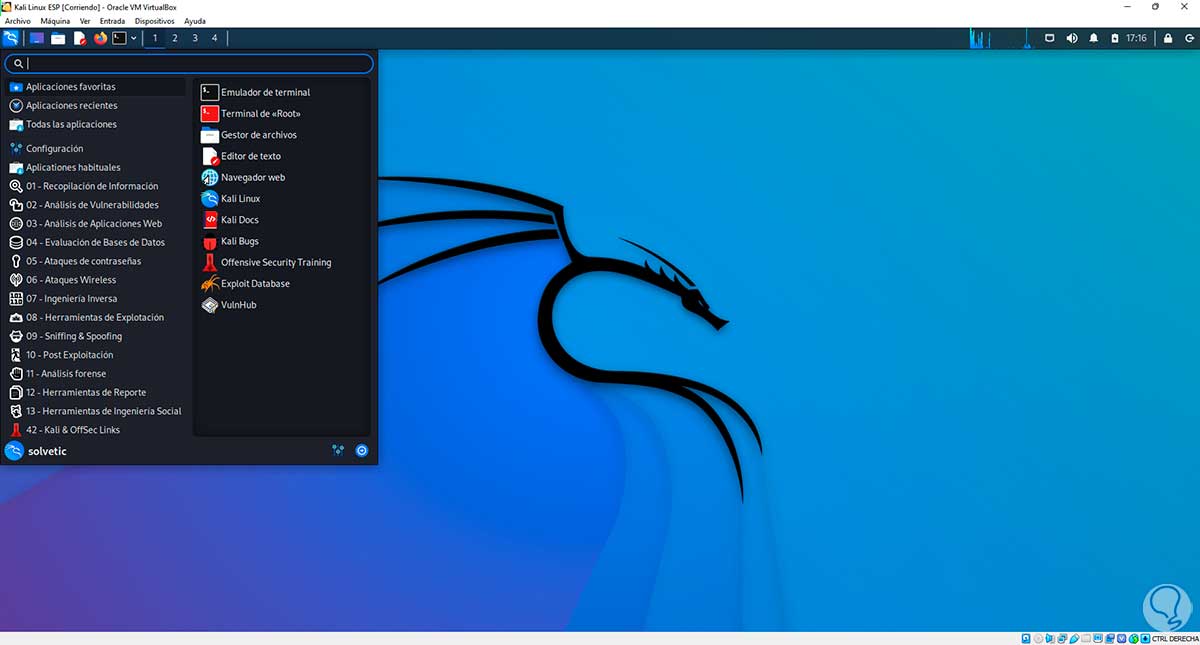Open 03 - Análisis de Aplicaciones Web

coord(96,224)
